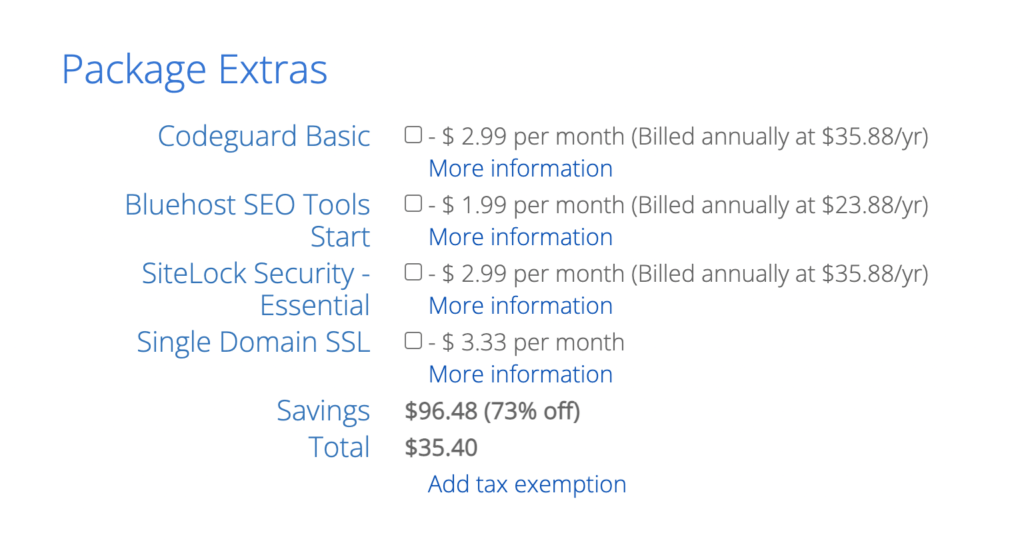The image size is (1024, 541).
Task: Open More information for Bluehost SEO Tools
Action: [520, 237]
